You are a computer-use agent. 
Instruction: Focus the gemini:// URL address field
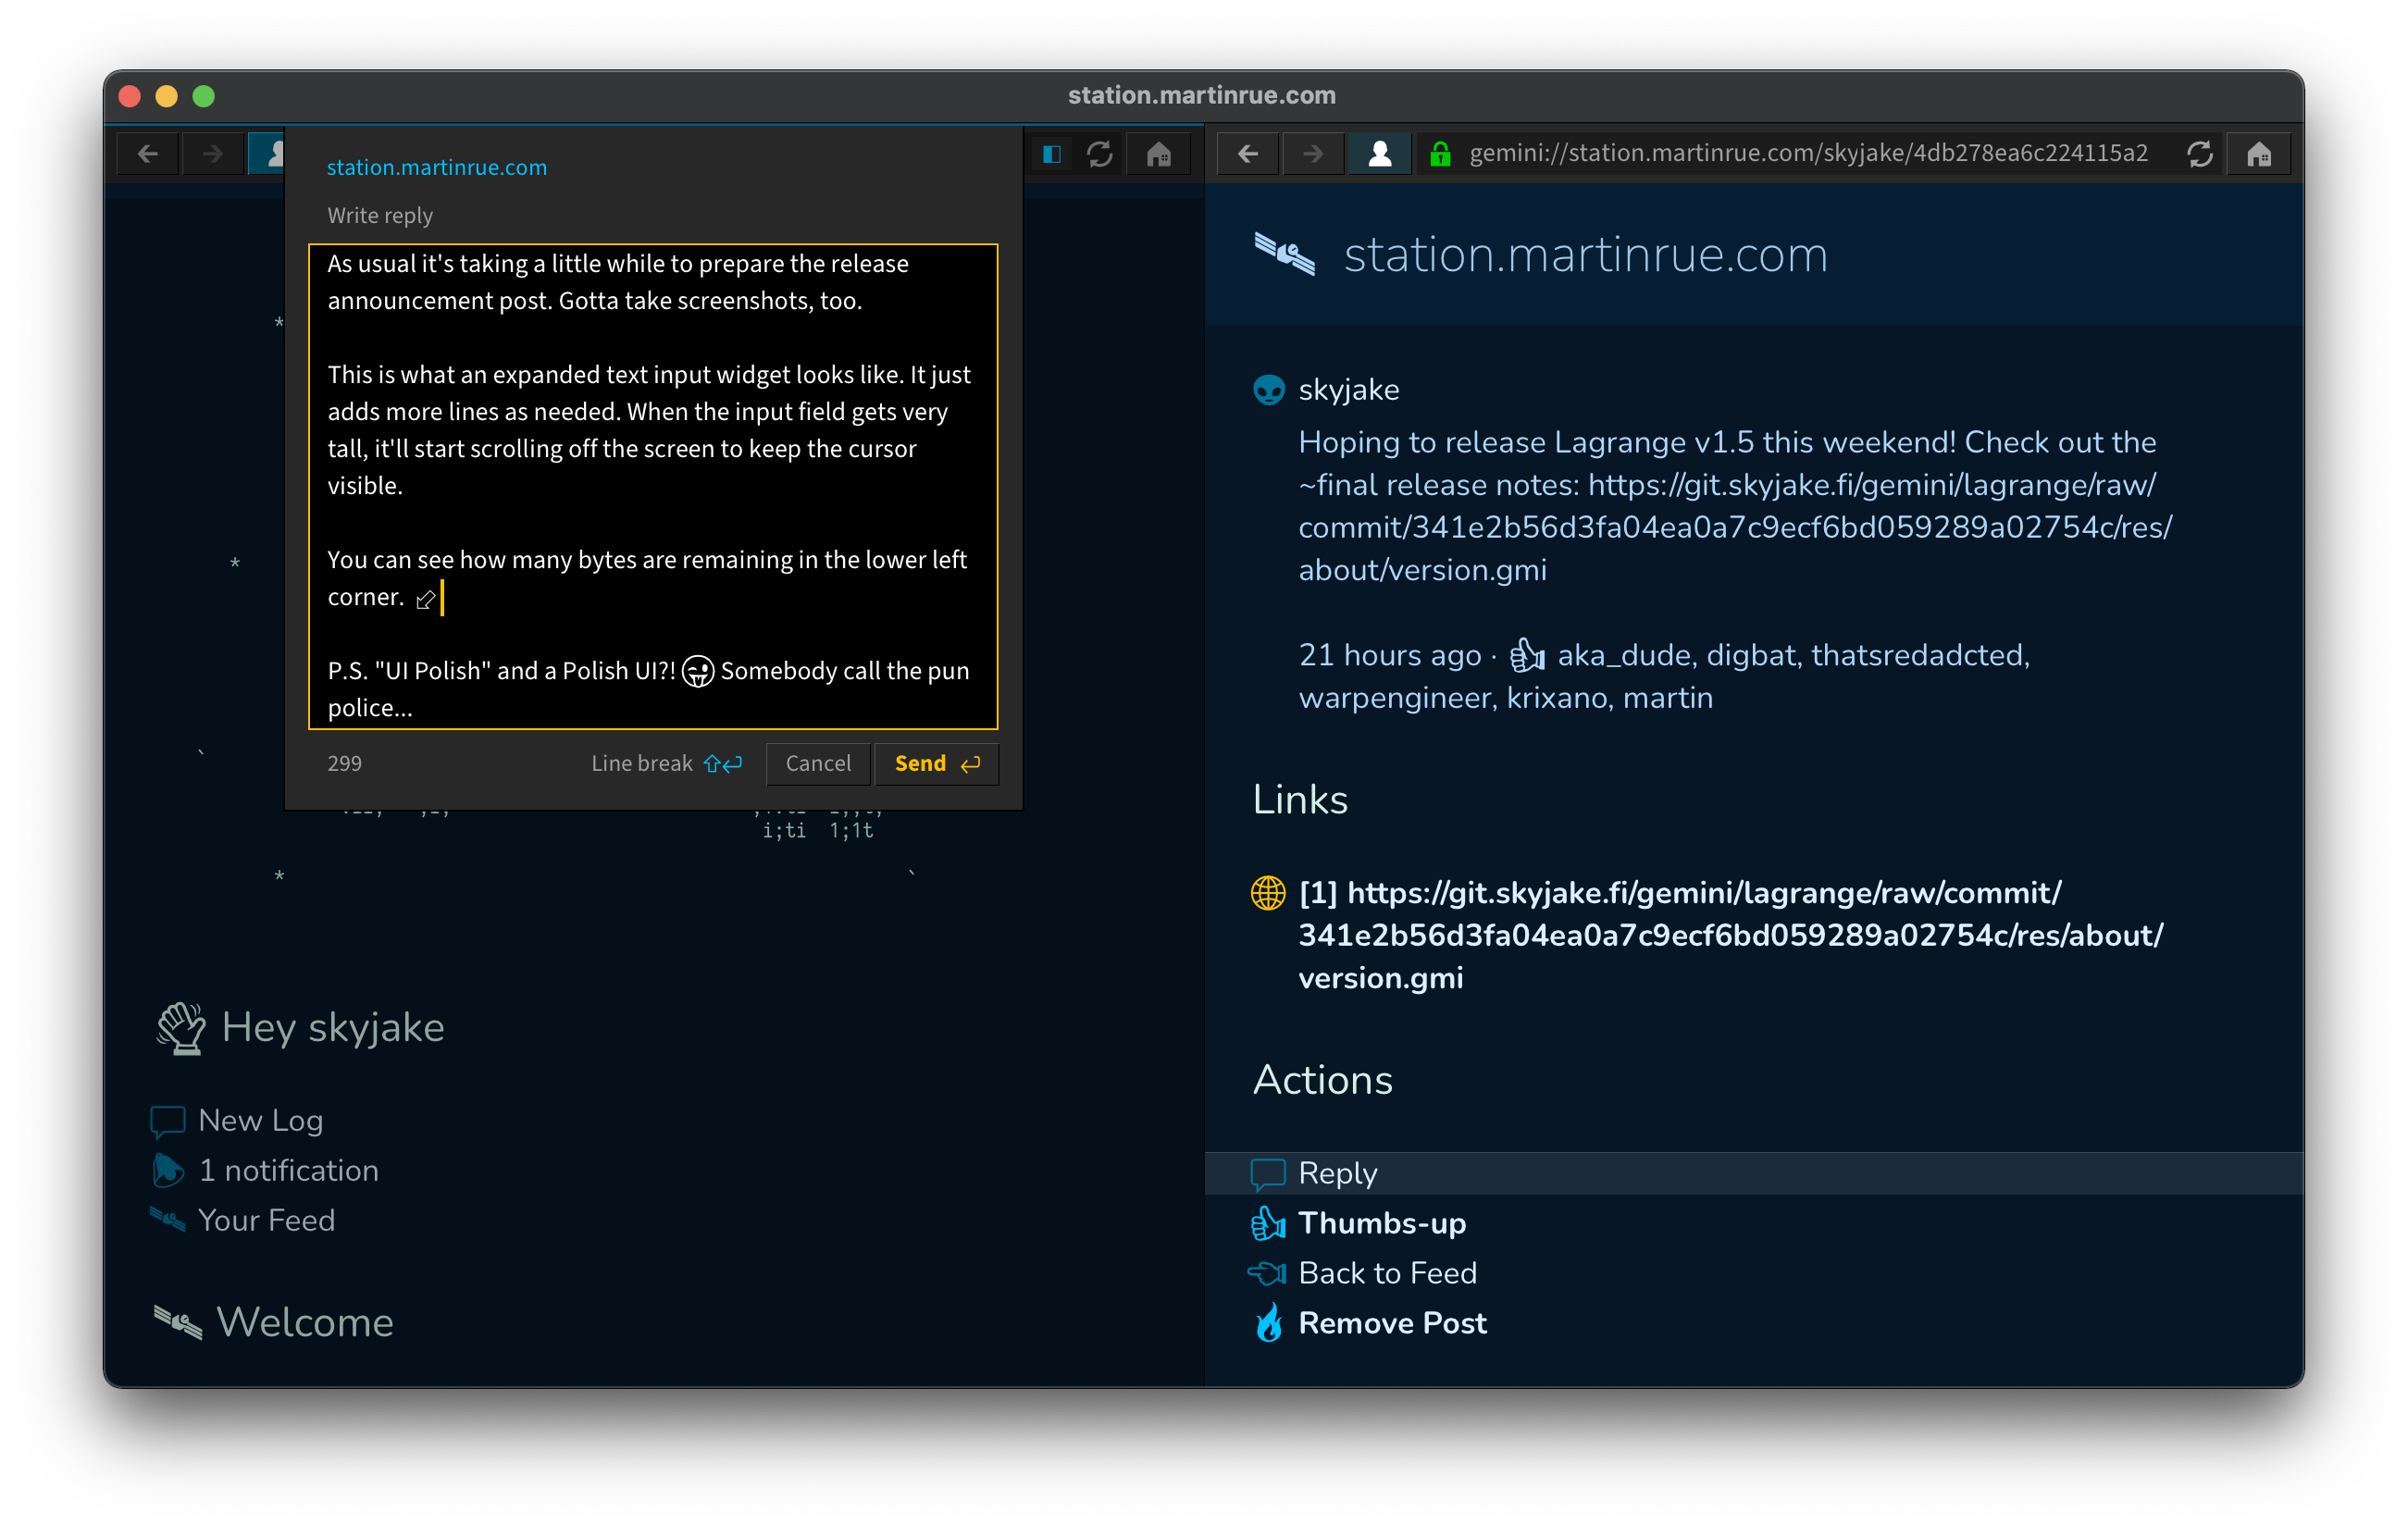[1808, 154]
